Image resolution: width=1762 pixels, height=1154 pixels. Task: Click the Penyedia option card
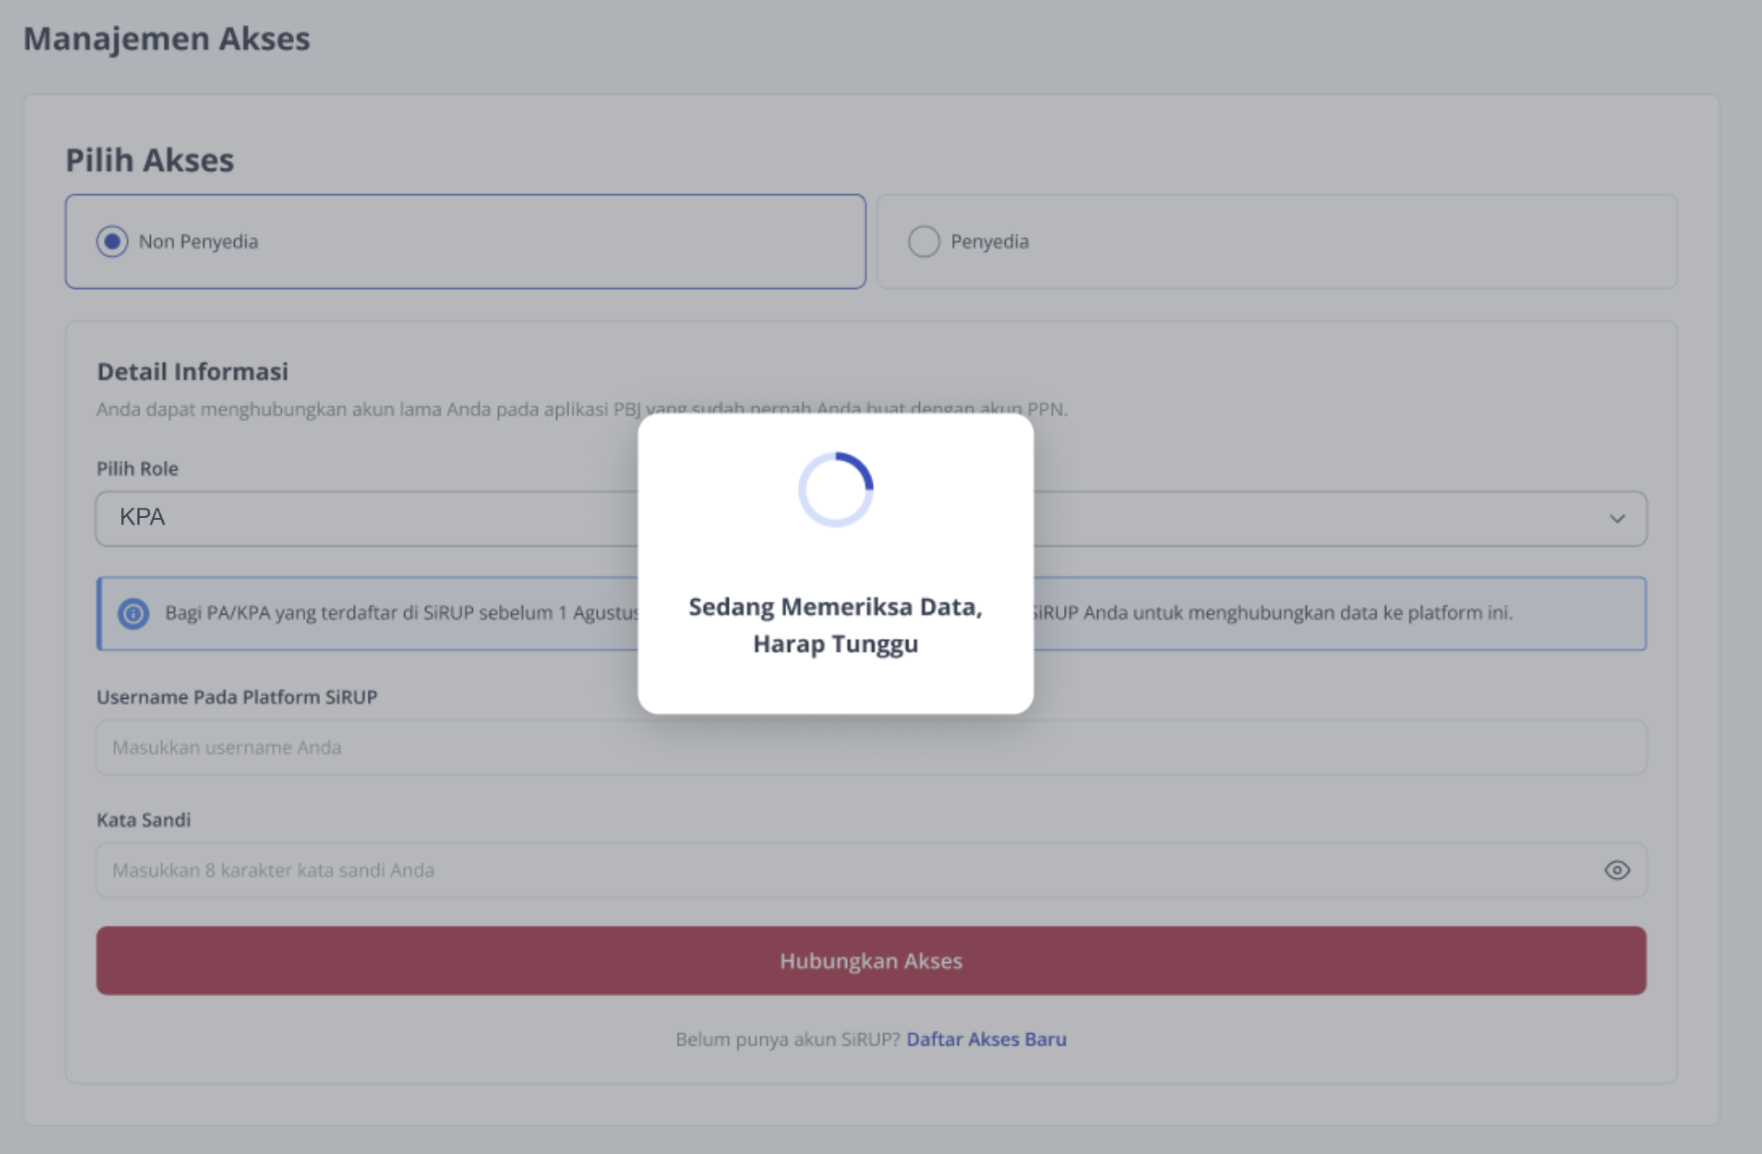tap(1277, 241)
